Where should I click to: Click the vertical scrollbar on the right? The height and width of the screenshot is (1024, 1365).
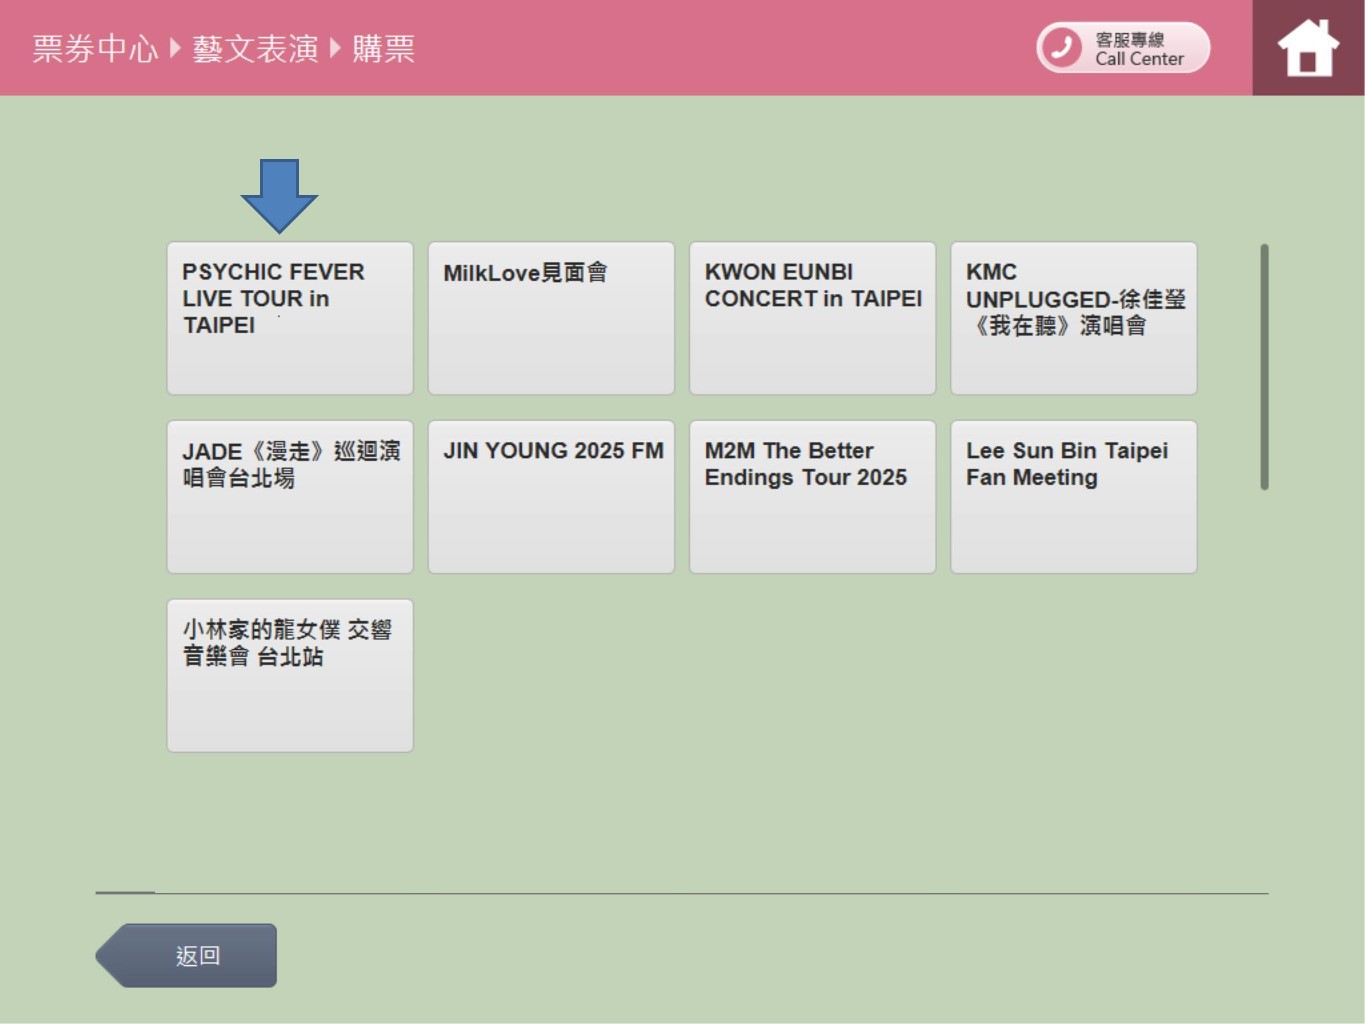(1264, 367)
